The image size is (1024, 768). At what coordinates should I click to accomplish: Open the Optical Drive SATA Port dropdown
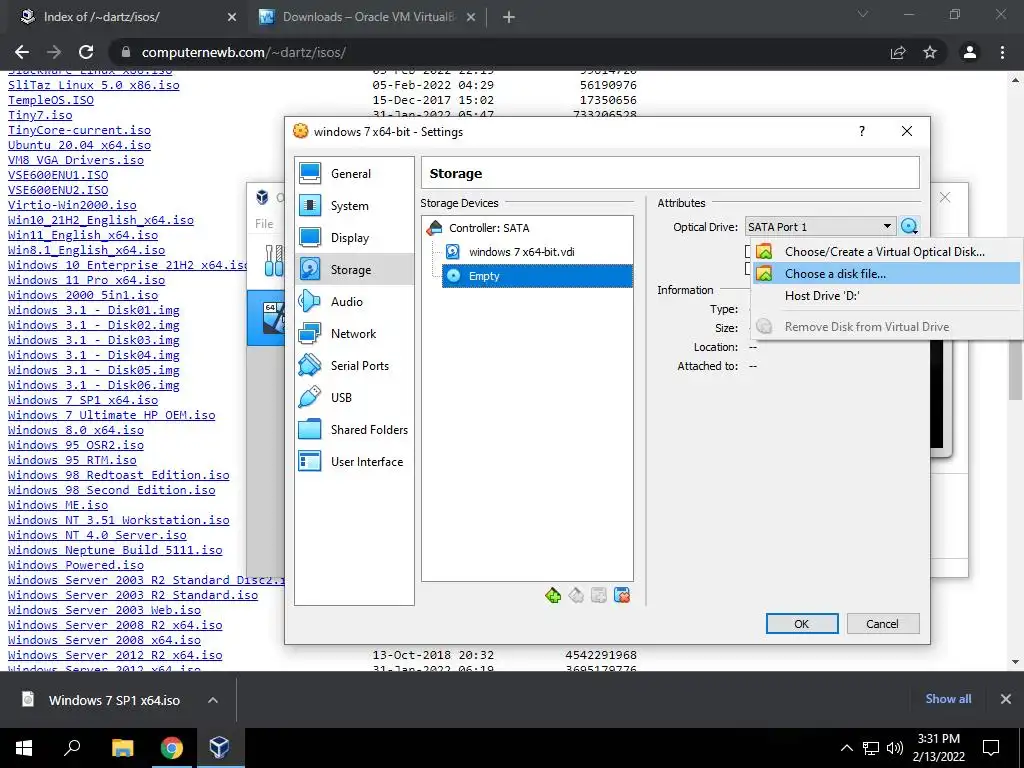tap(820, 227)
